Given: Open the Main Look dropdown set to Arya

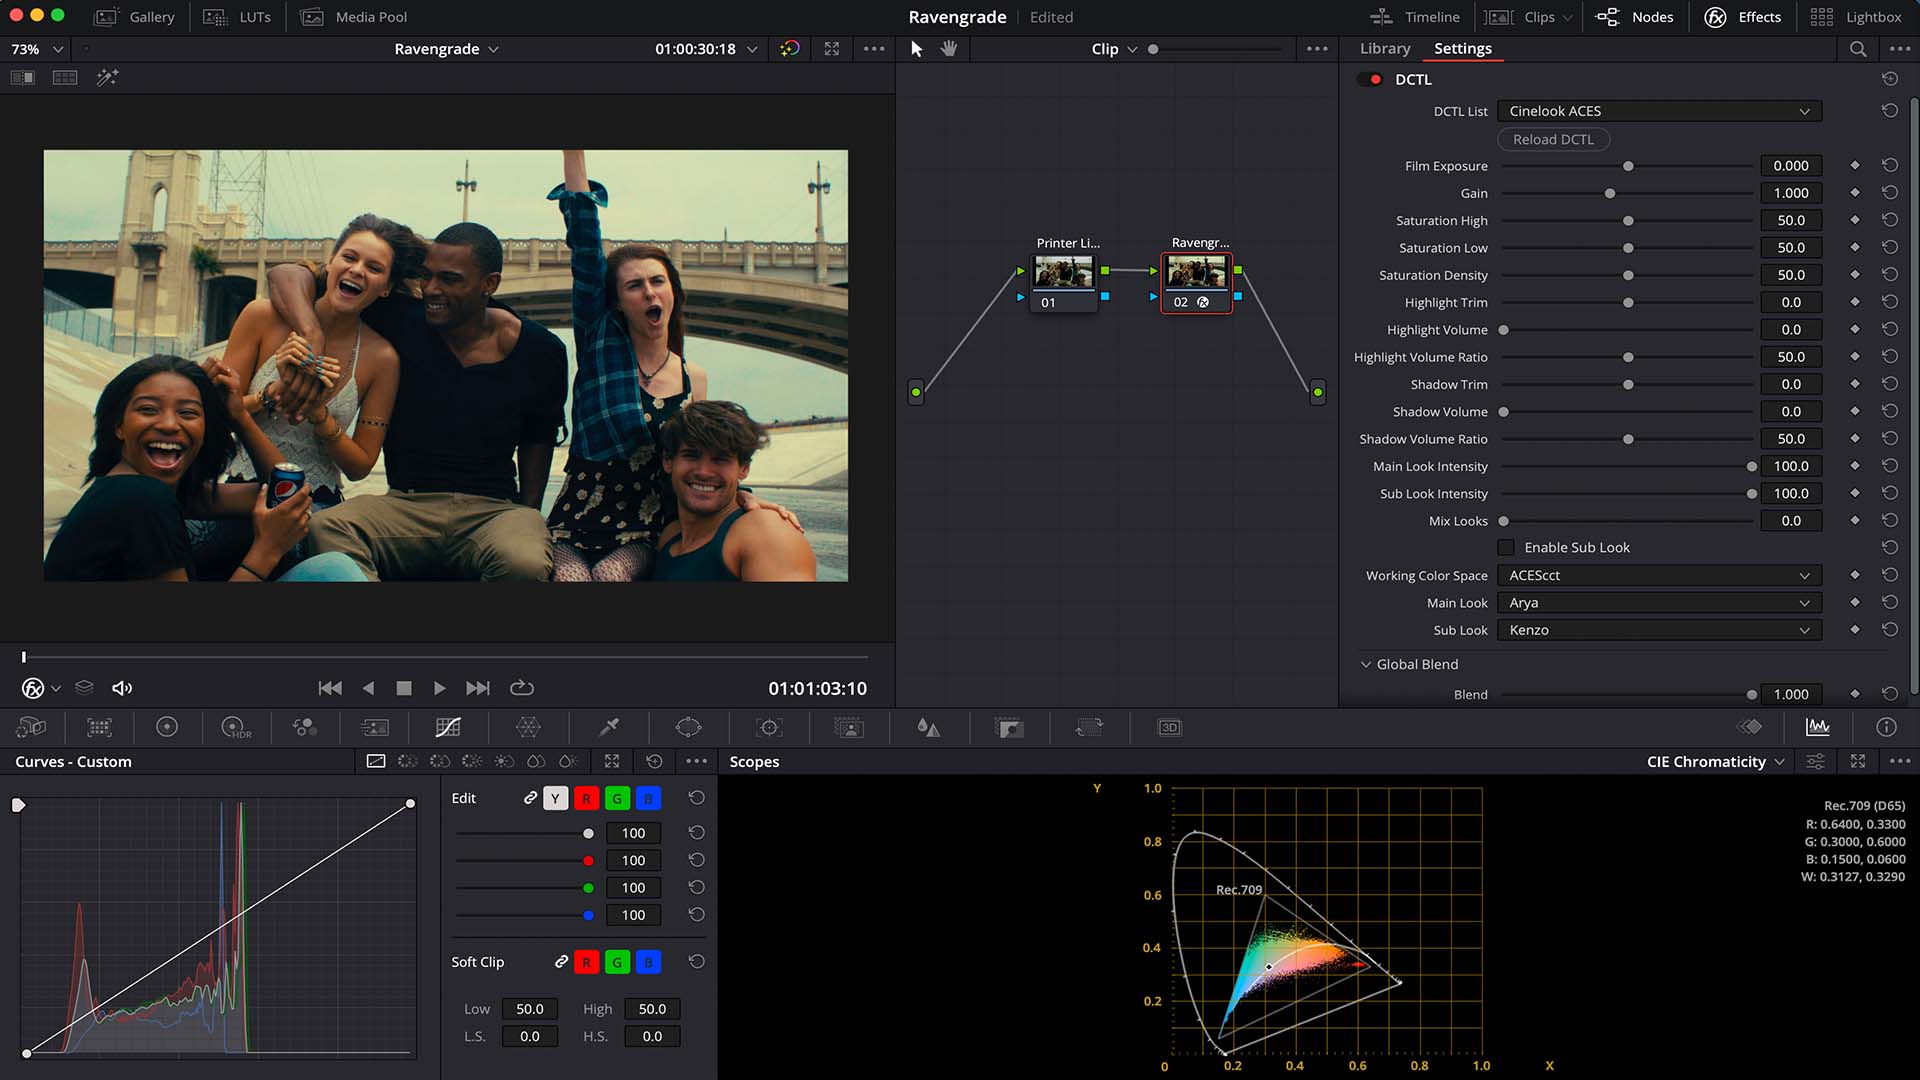Looking at the screenshot, I should tap(1658, 603).
